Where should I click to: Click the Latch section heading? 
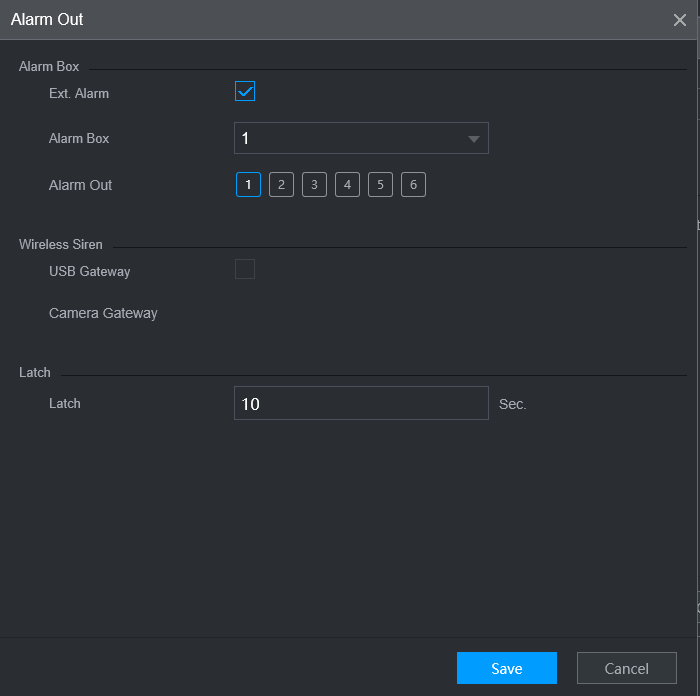(x=35, y=372)
